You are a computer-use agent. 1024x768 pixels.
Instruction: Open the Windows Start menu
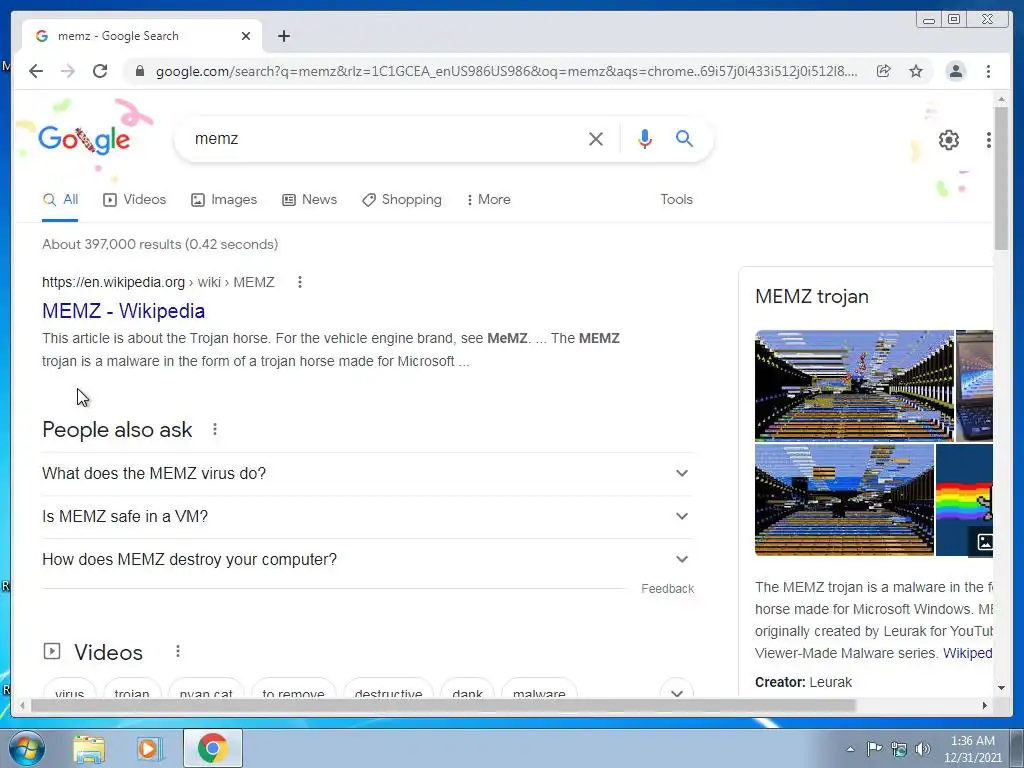[26, 748]
